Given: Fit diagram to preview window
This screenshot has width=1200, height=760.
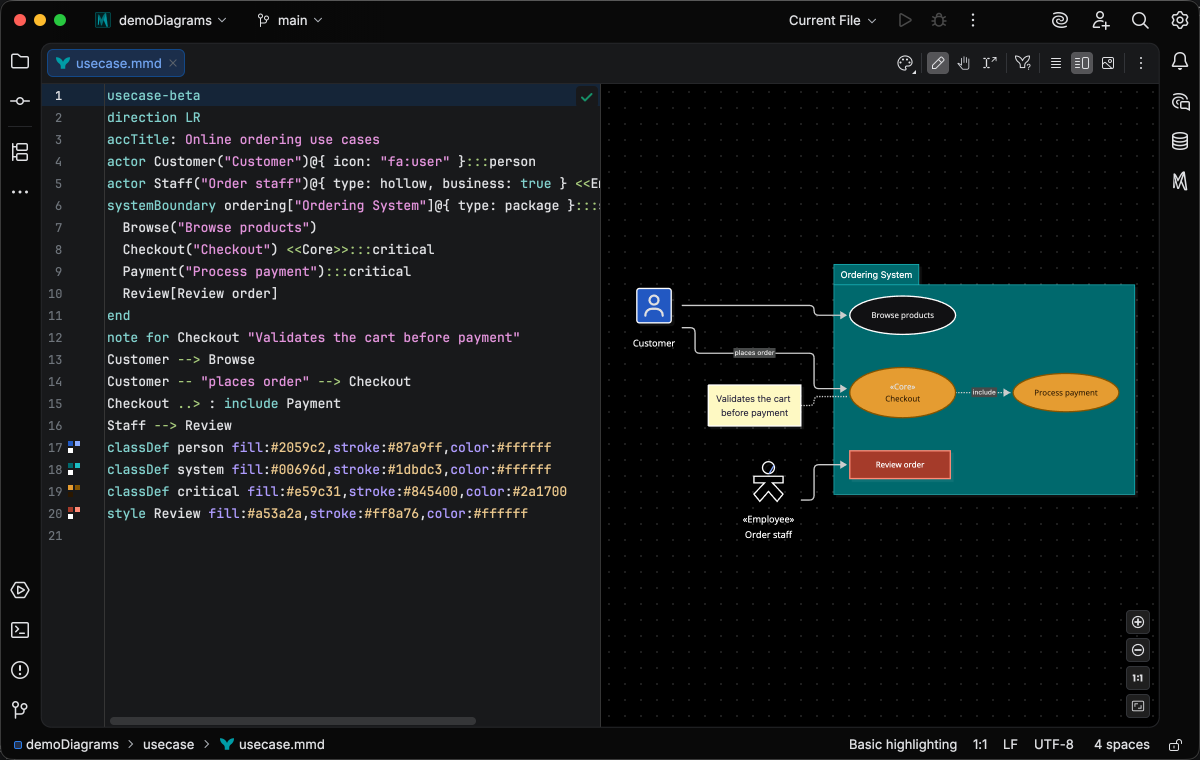Looking at the screenshot, I should pos(1138,706).
